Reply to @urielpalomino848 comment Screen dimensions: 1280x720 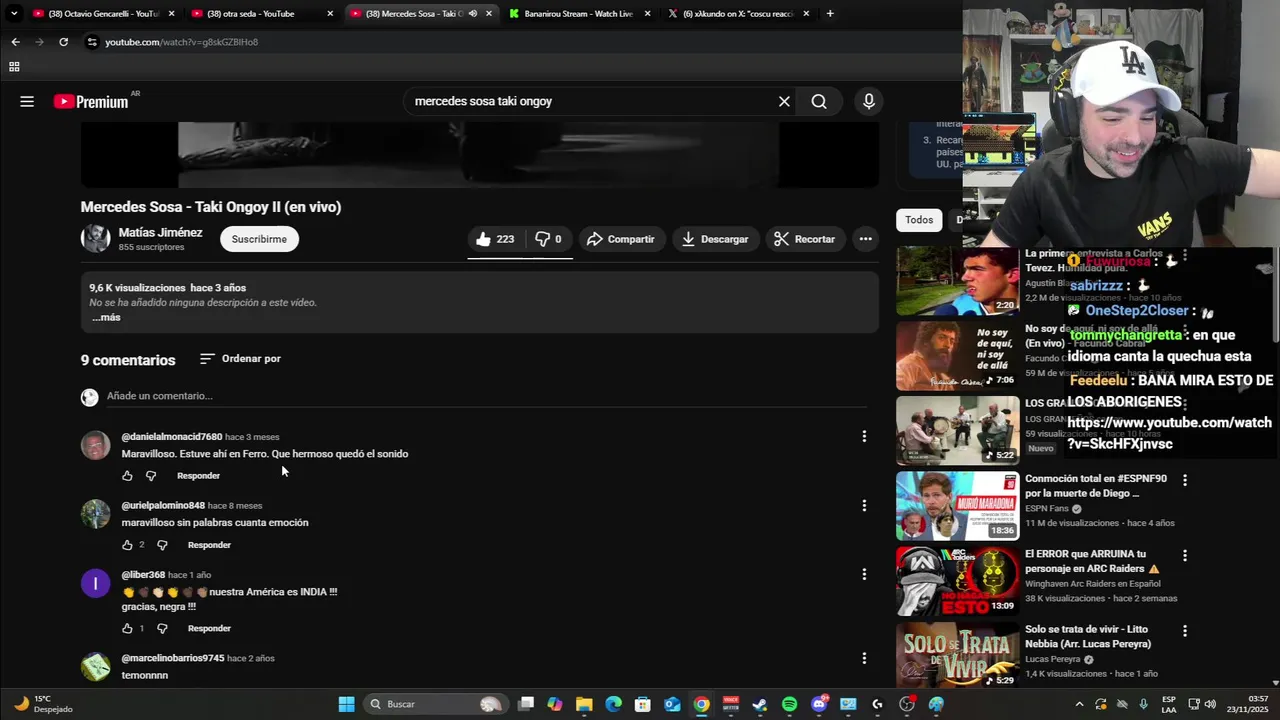(209, 545)
